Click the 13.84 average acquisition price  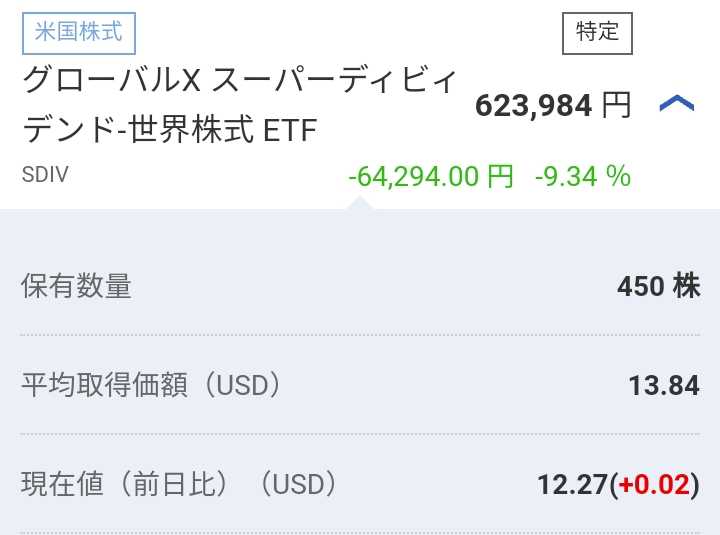(663, 385)
